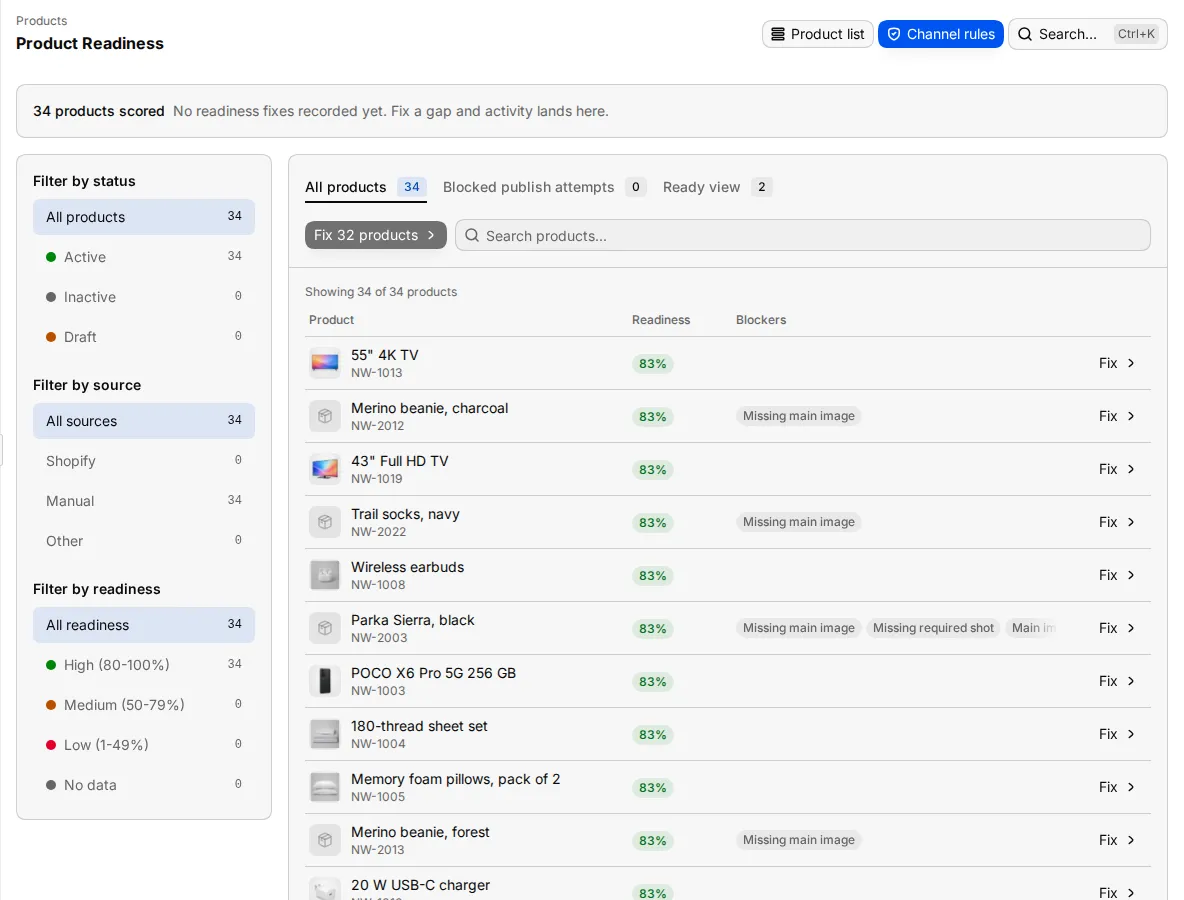Click 83% readiness badge for Wireless earbuds

pos(652,575)
